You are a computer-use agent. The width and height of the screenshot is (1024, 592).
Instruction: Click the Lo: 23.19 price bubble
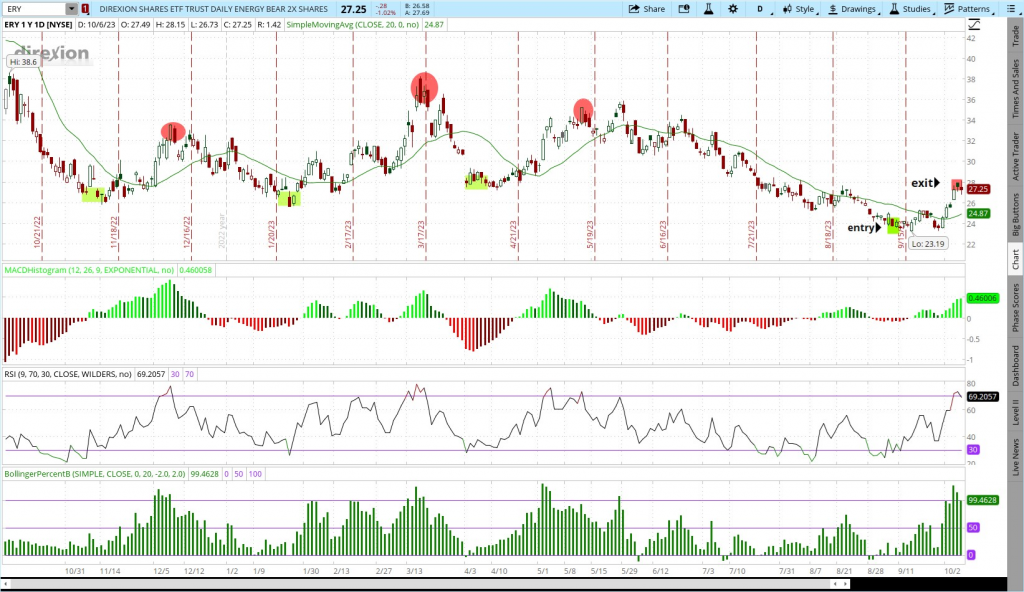[x=928, y=244]
